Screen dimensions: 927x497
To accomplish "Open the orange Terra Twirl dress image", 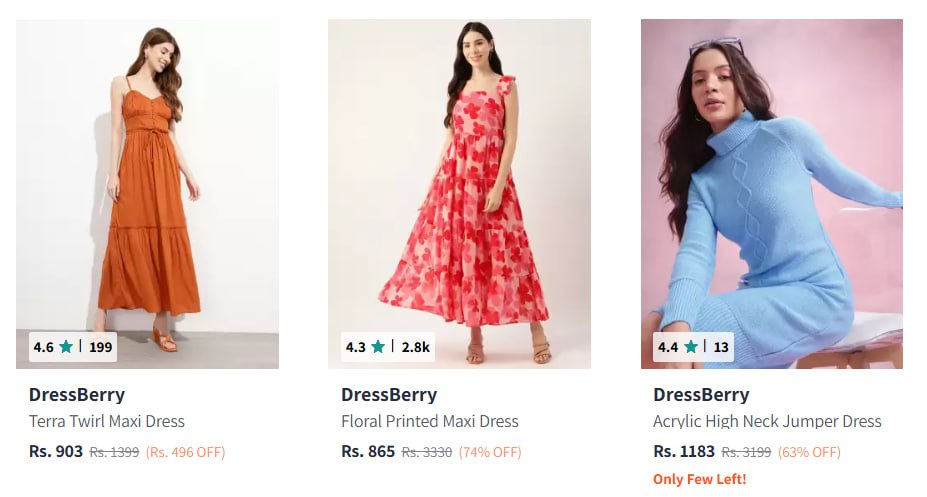I will [x=147, y=180].
